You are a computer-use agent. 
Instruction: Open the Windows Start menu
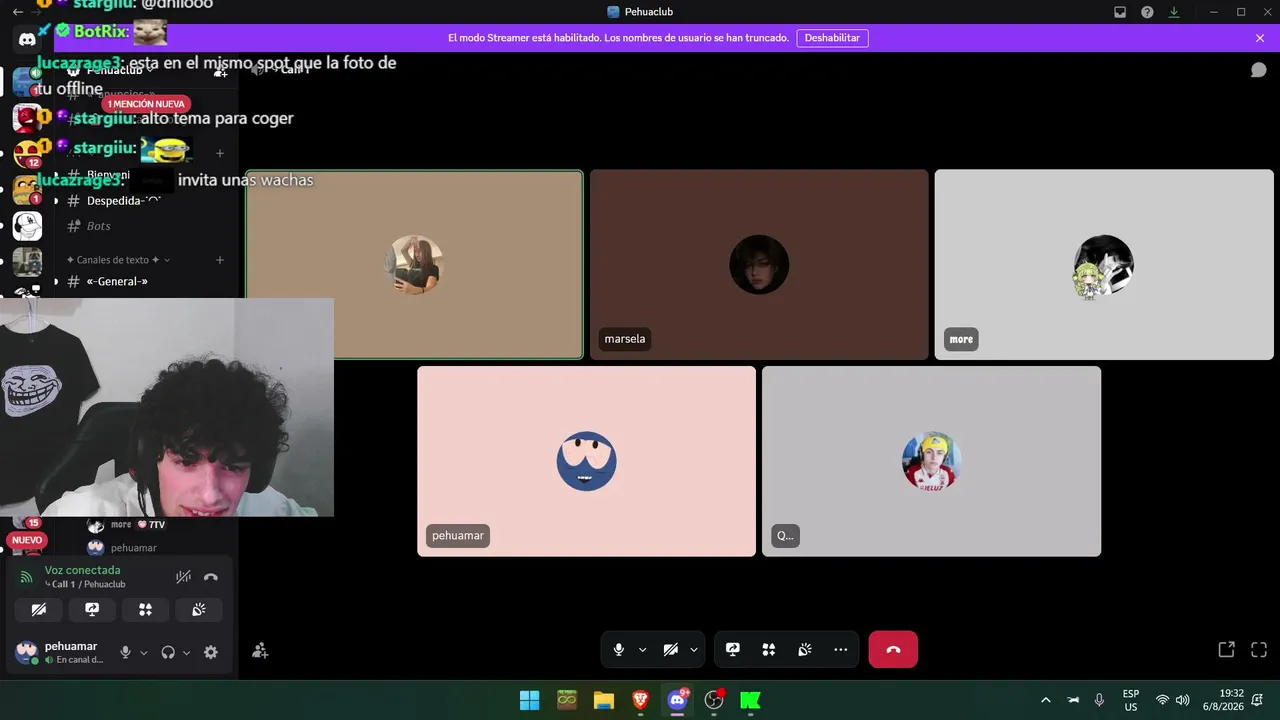click(x=530, y=700)
